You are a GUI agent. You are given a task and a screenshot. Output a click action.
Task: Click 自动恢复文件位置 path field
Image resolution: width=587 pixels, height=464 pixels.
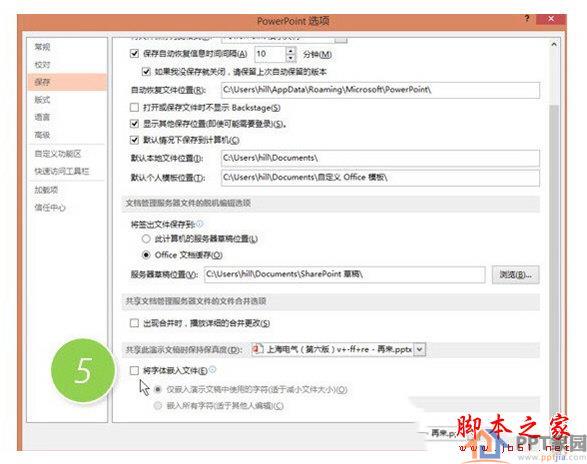pos(380,90)
